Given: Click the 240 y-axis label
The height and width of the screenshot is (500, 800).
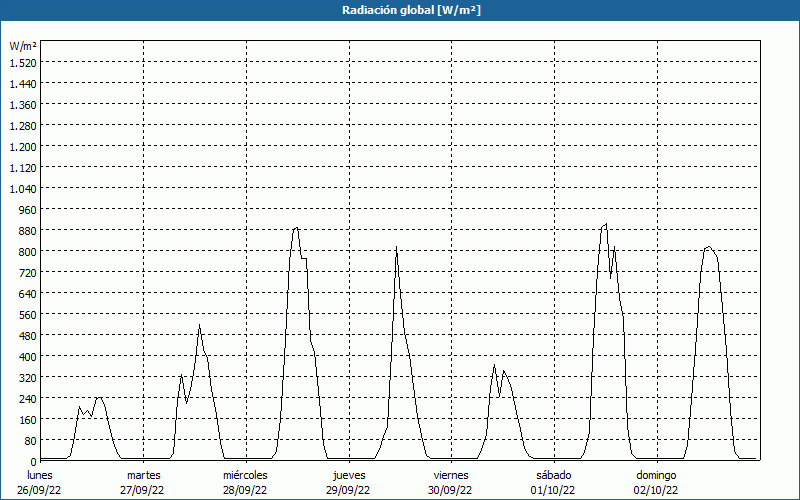Looking at the screenshot, I should click(x=28, y=399).
